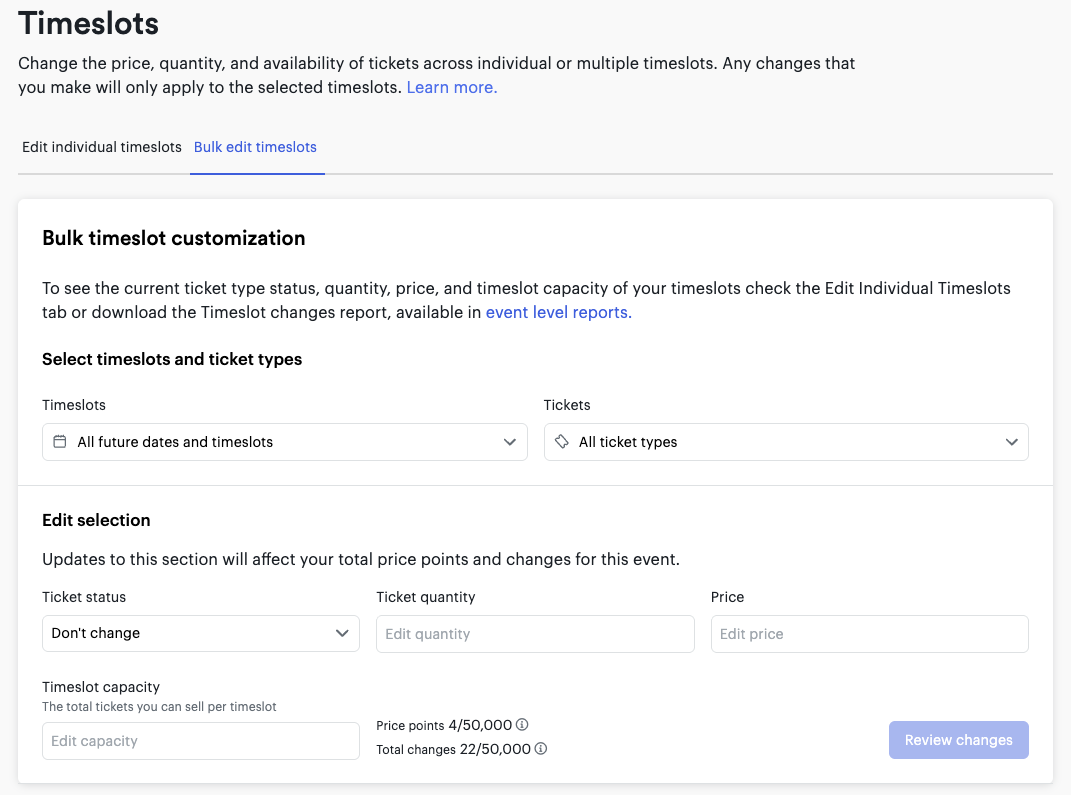Click the Total changes info icon

tap(541, 749)
